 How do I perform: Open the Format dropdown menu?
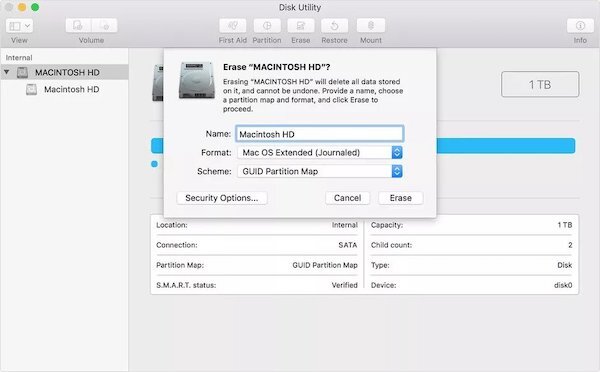click(320, 152)
